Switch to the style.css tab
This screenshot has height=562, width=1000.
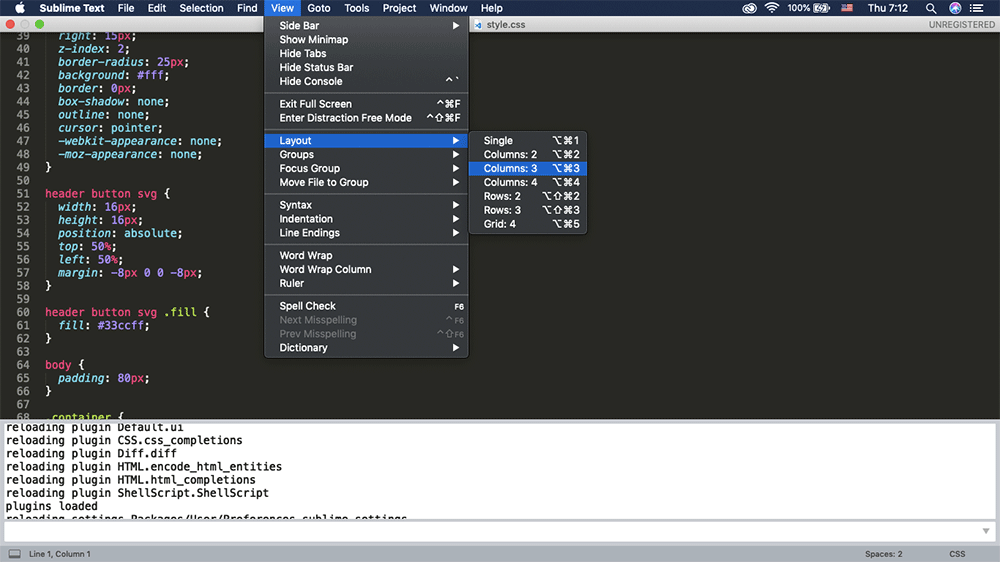pos(506,25)
